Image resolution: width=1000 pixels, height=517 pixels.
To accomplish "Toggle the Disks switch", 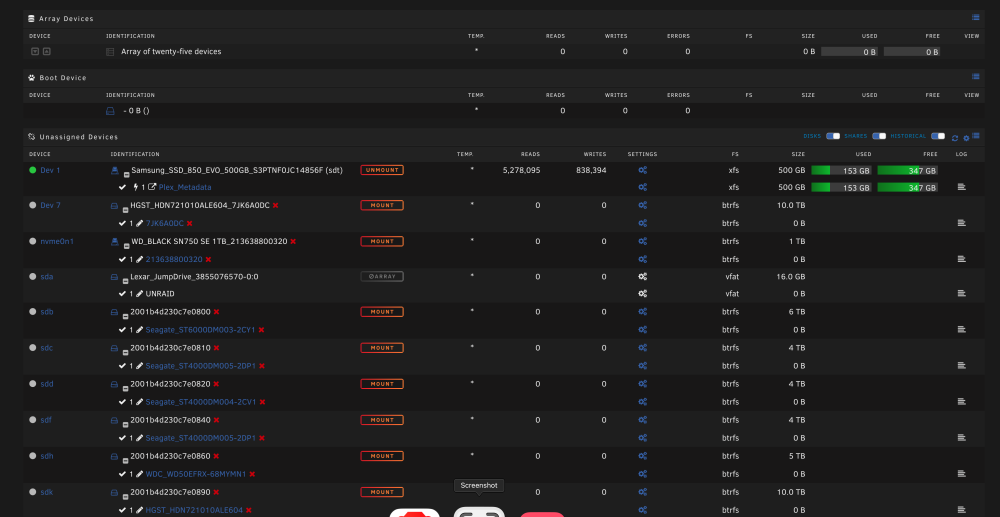I will 833,136.
